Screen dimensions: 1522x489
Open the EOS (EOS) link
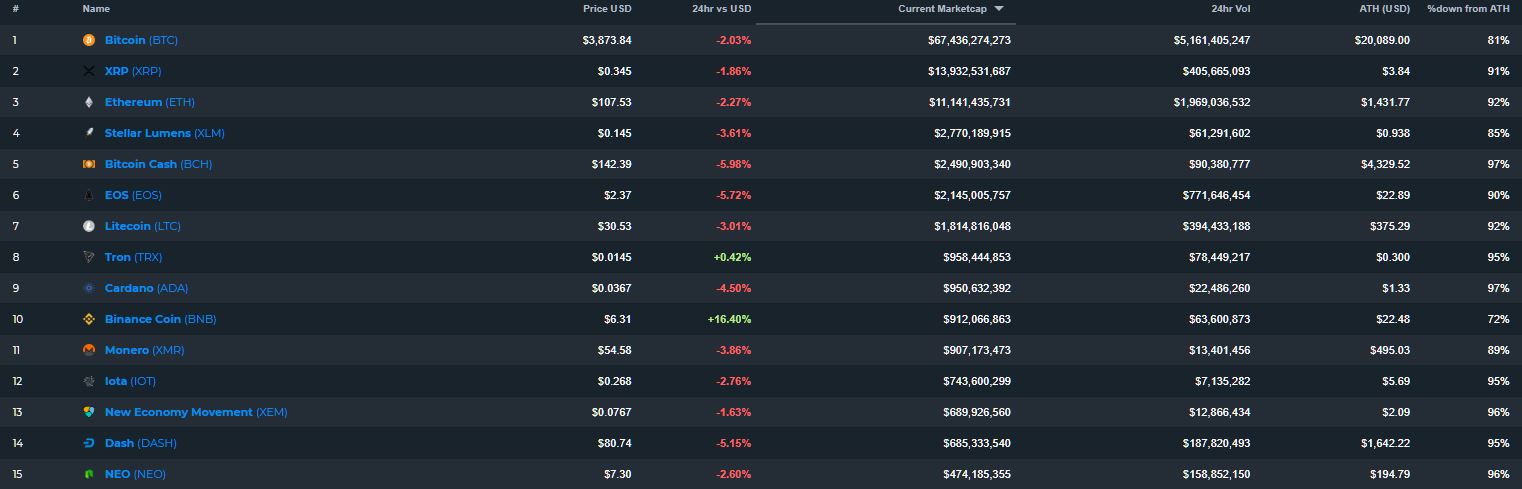[133, 195]
